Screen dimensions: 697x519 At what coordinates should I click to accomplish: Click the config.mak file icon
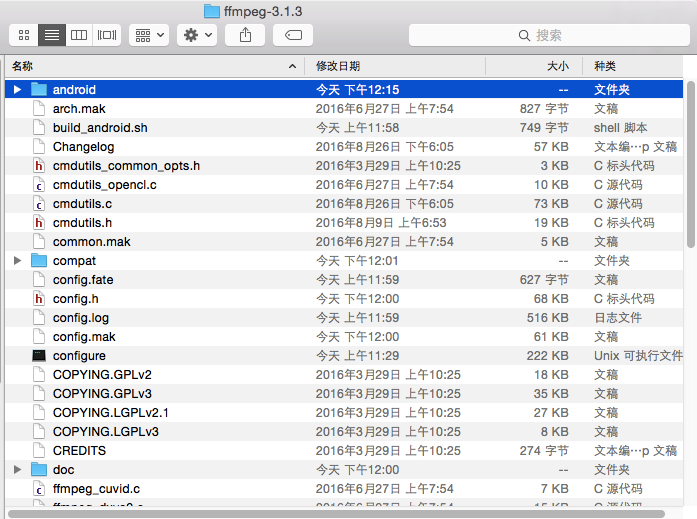coord(39,337)
